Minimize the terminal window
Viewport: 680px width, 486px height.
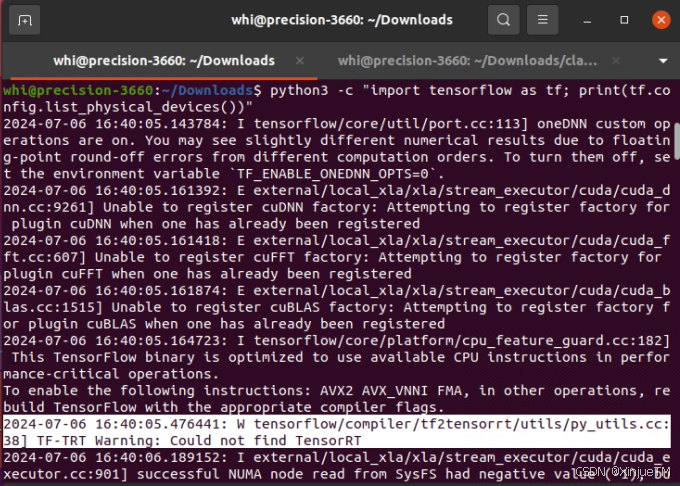click(587, 20)
